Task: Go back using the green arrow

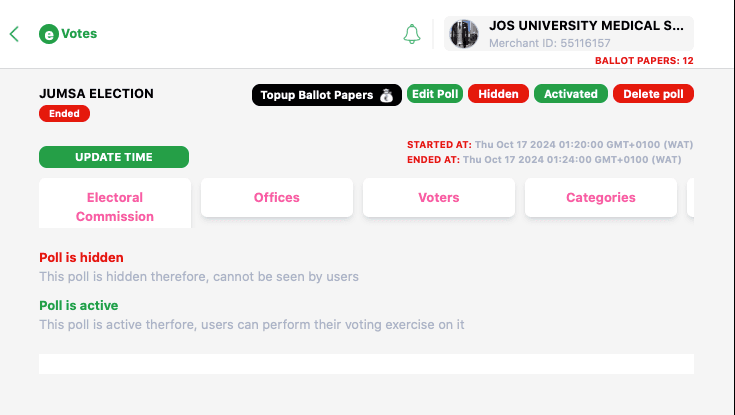Action: tap(14, 34)
